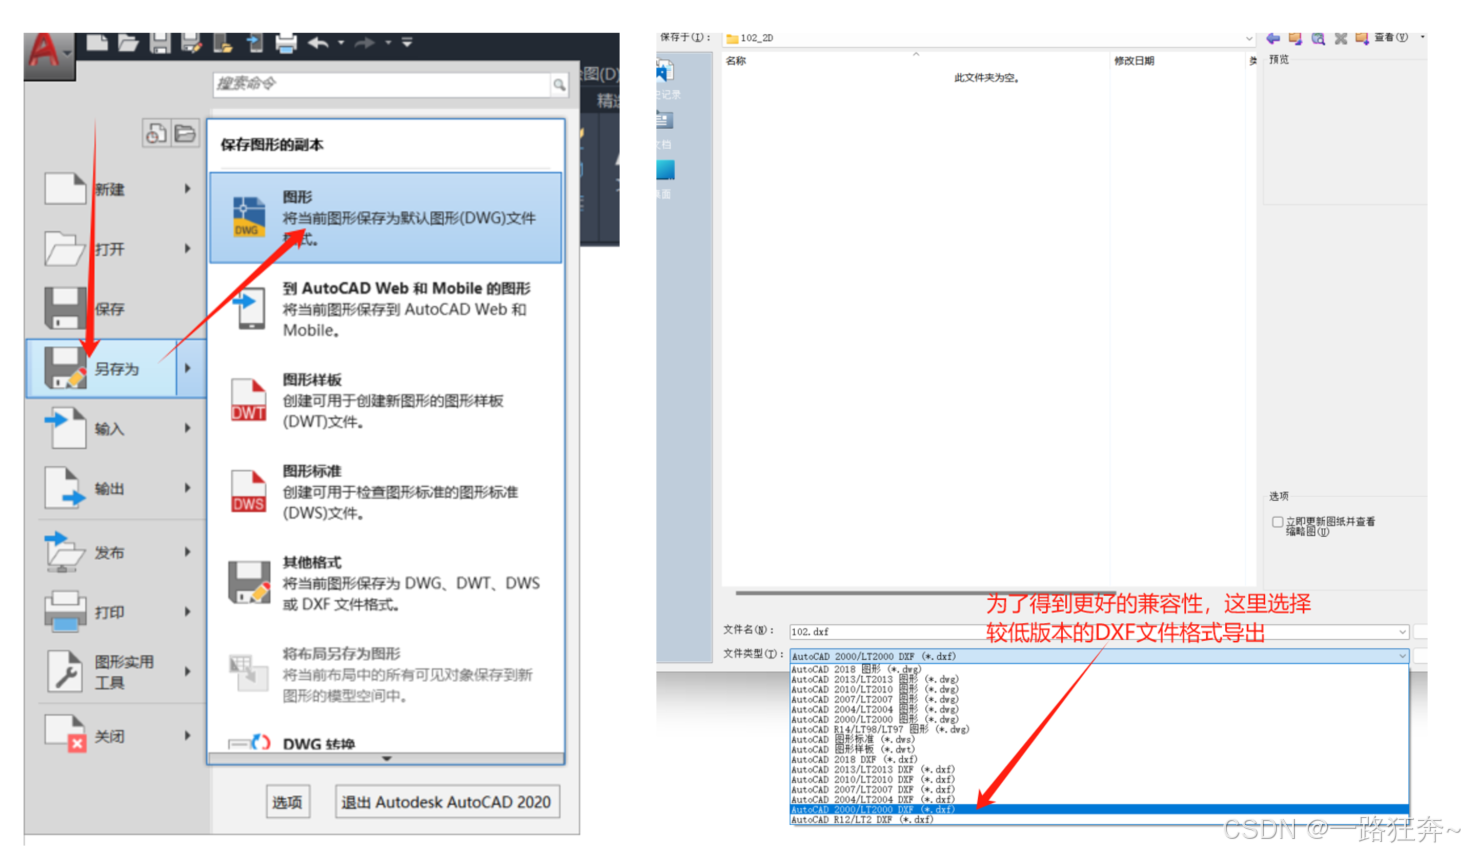This screenshot has height=855, width=1465.
Task: Click the Search the Web icon in save dialog
Action: tap(1318, 38)
